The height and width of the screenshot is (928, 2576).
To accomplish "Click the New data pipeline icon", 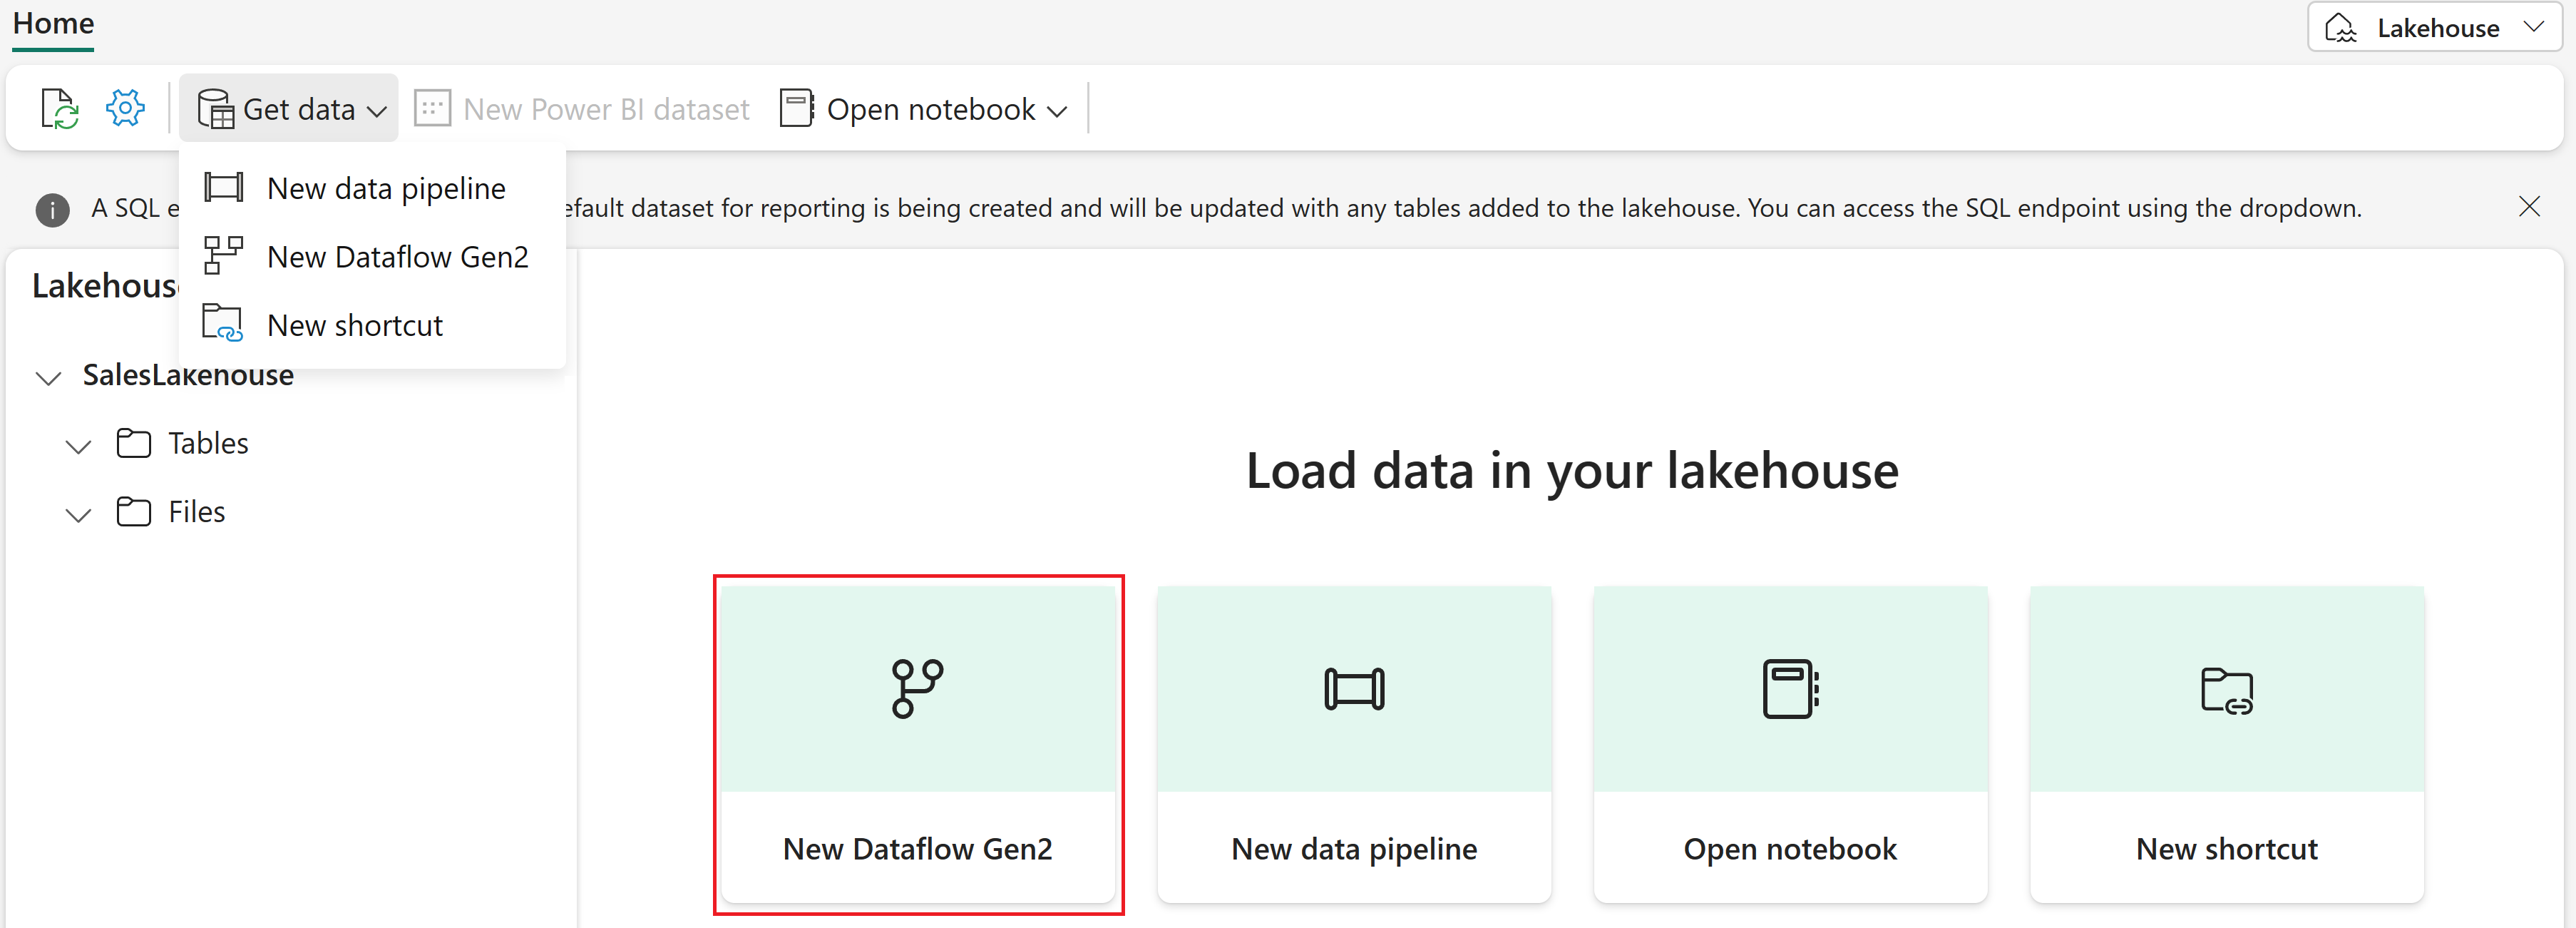I will coord(225,188).
